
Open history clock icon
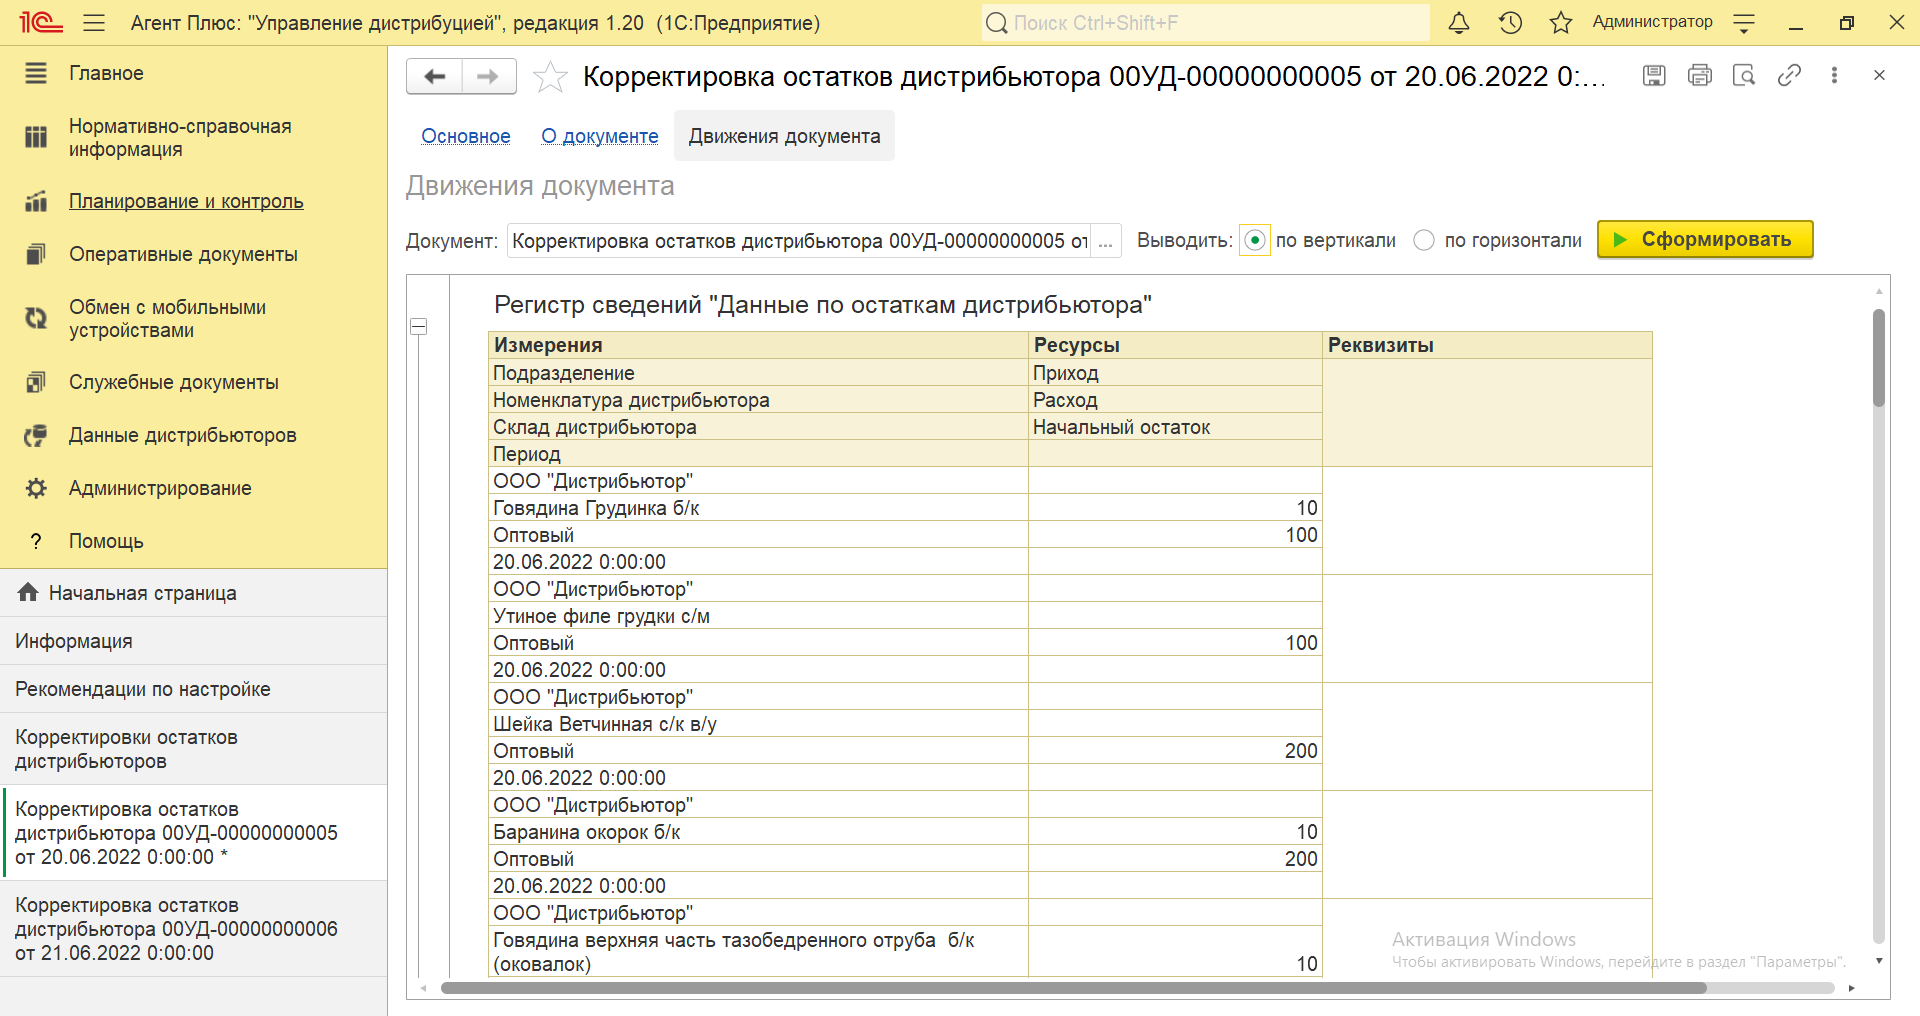[x=1510, y=22]
